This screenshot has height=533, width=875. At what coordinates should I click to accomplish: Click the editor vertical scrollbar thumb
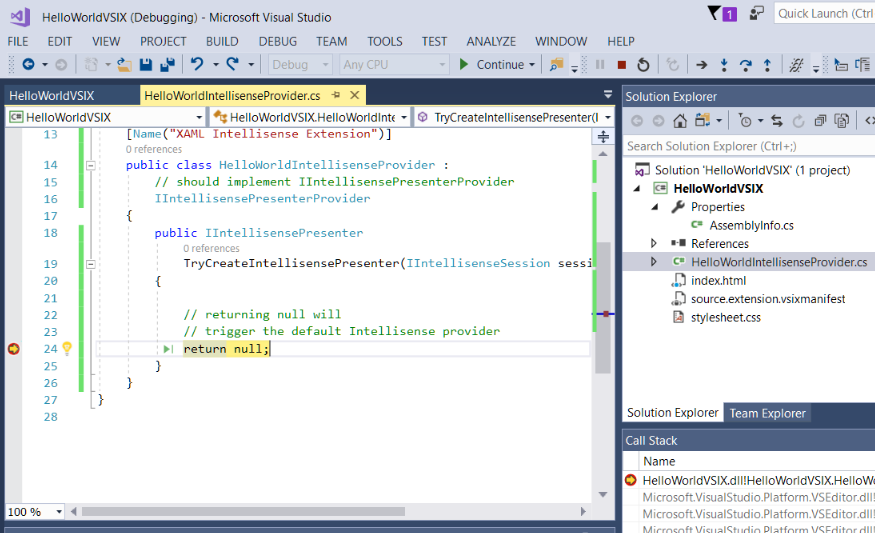click(603, 308)
